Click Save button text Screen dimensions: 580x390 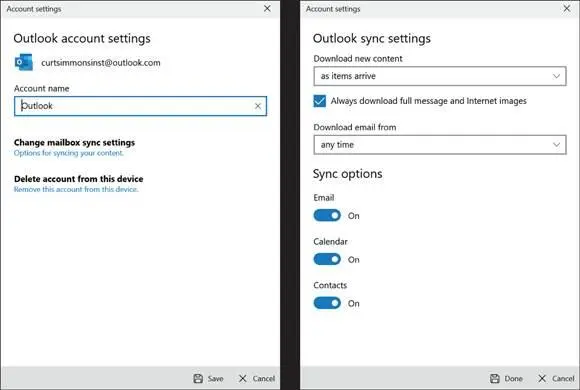point(215,379)
